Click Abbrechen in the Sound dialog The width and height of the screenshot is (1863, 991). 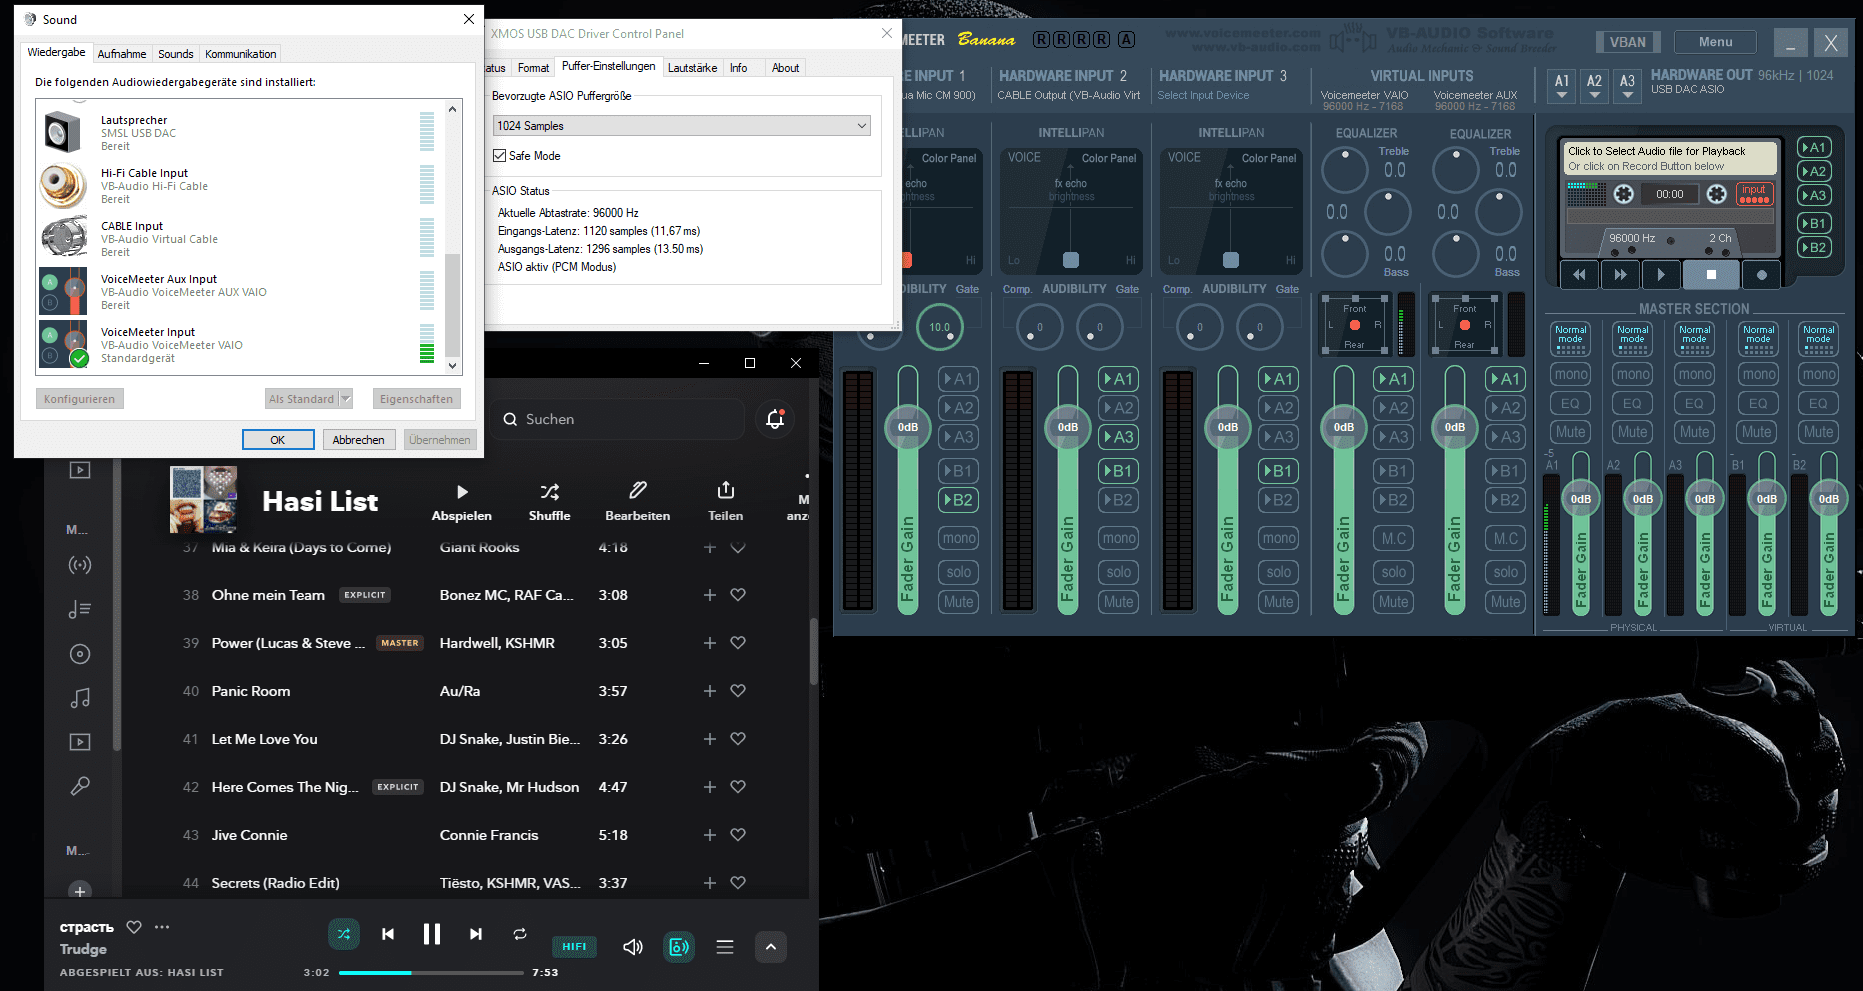pos(358,440)
